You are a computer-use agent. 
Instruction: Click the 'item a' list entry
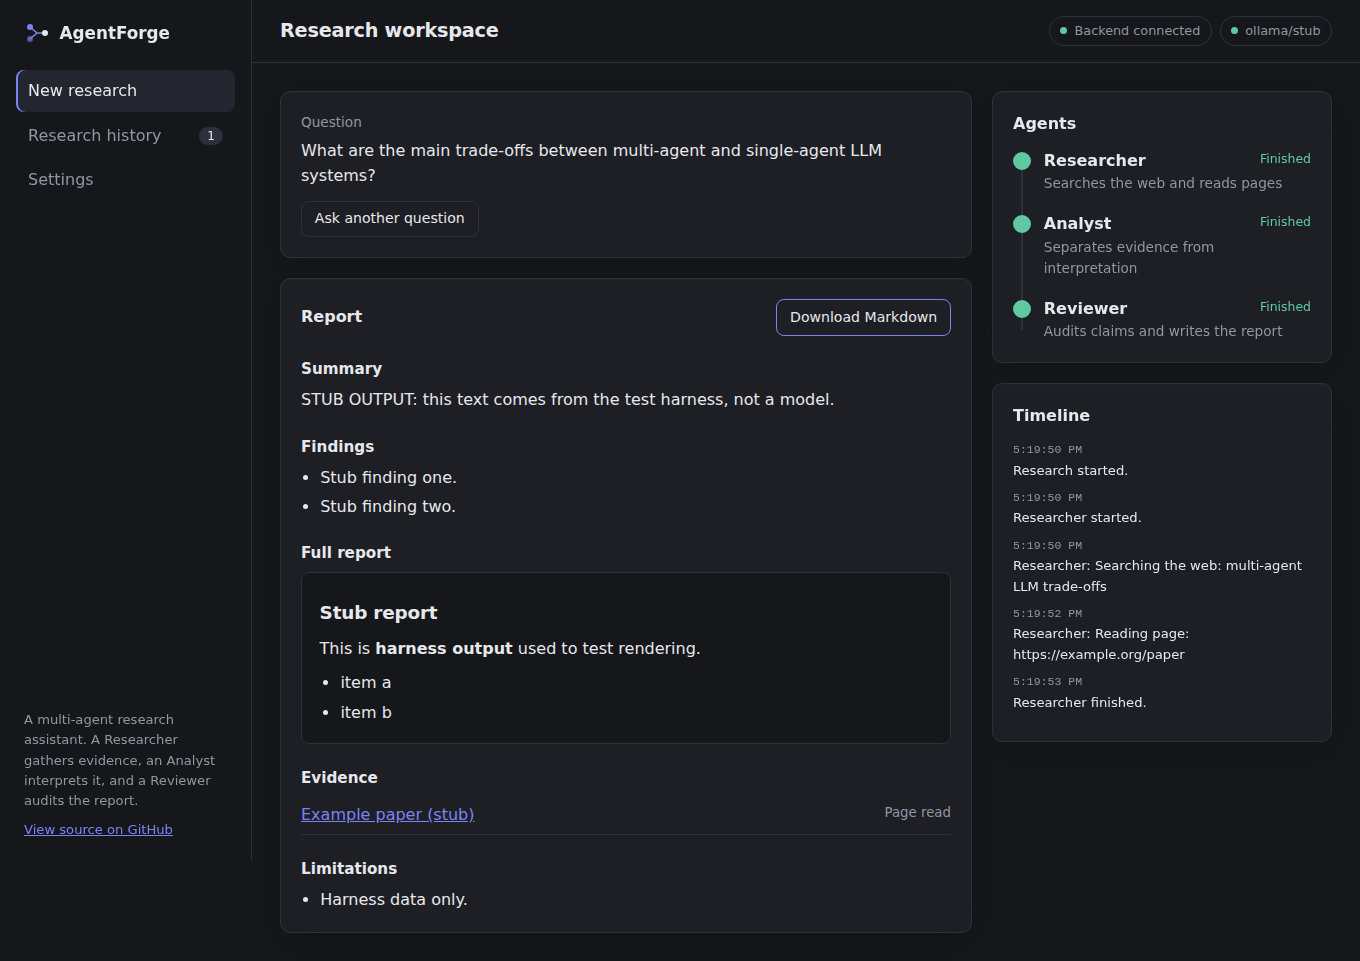pyautogui.click(x=365, y=682)
